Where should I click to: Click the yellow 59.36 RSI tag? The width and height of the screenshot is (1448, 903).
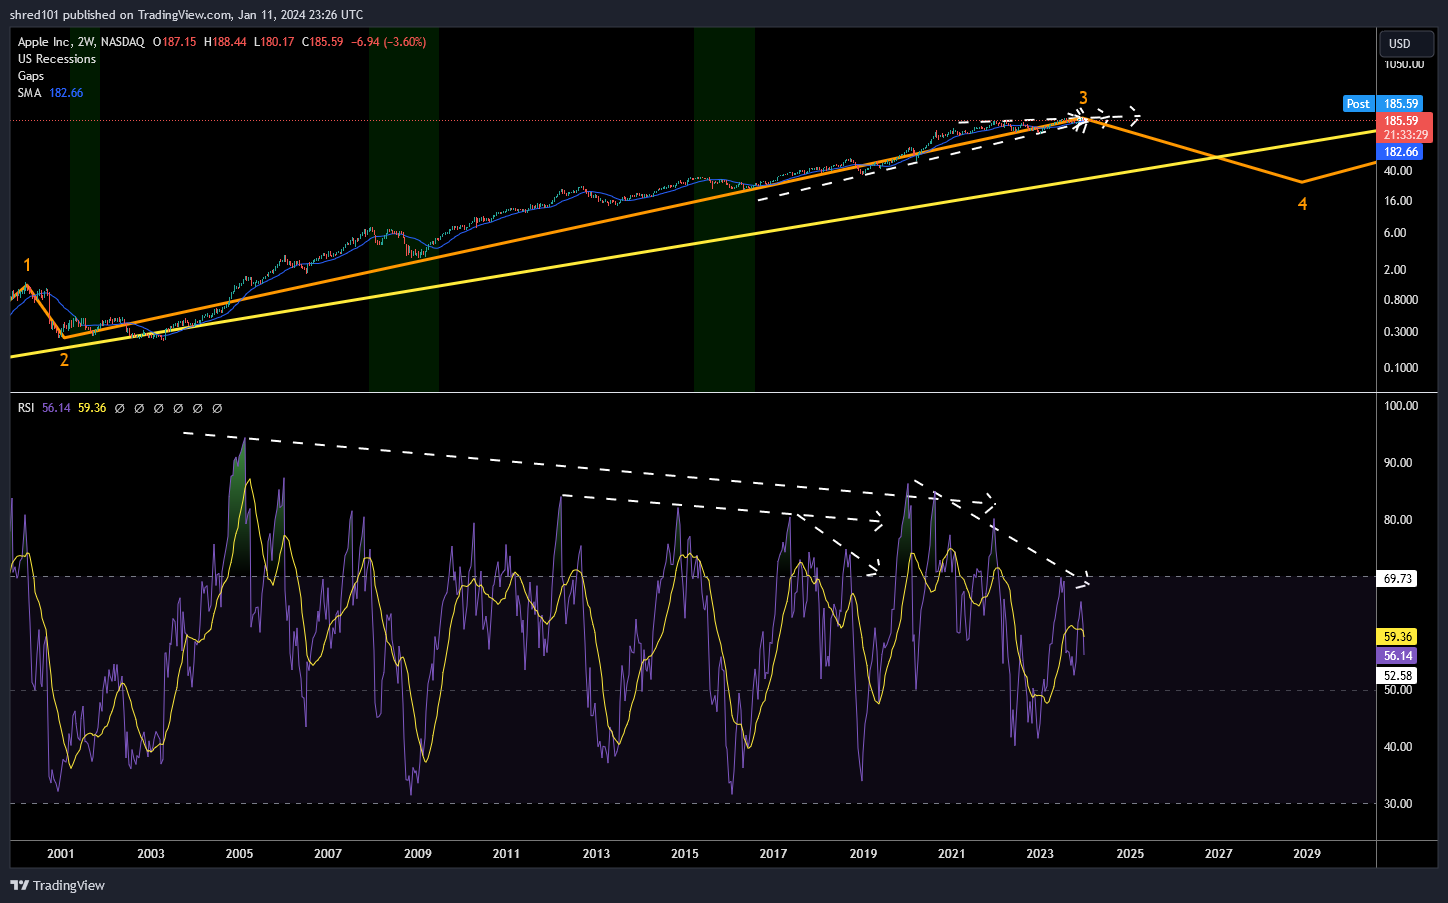click(1397, 637)
